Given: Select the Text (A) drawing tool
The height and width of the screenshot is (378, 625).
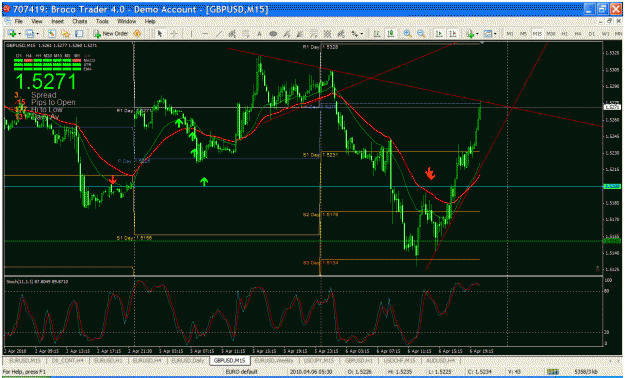Looking at the screenshot, I should point(259,34).
